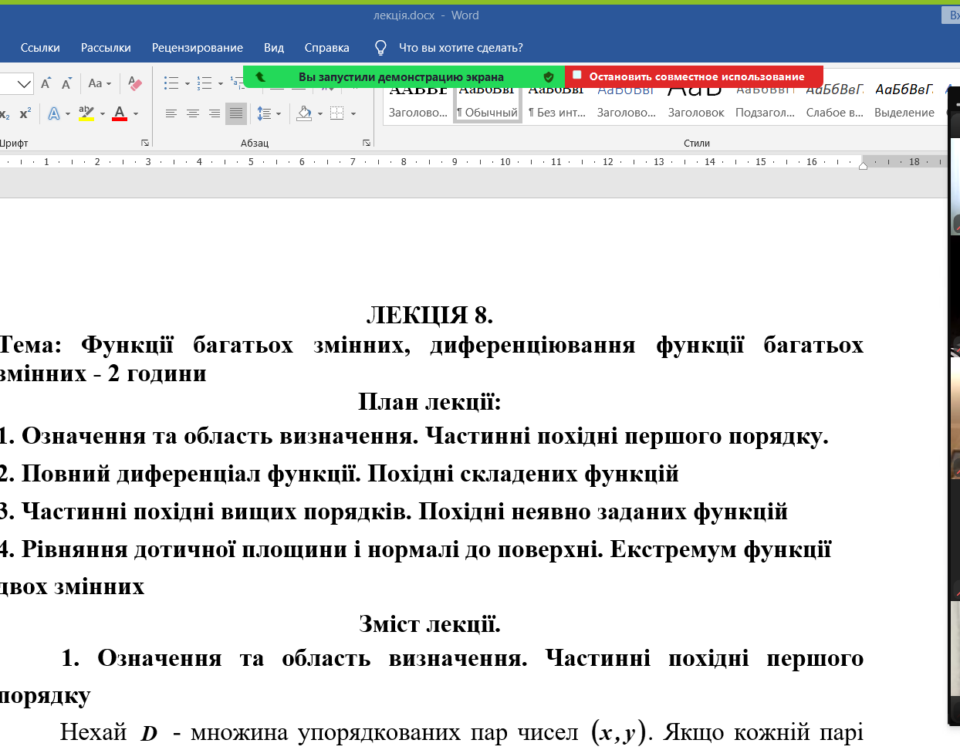Apply borders to the paragraph
960x750 pixels.
337,113
